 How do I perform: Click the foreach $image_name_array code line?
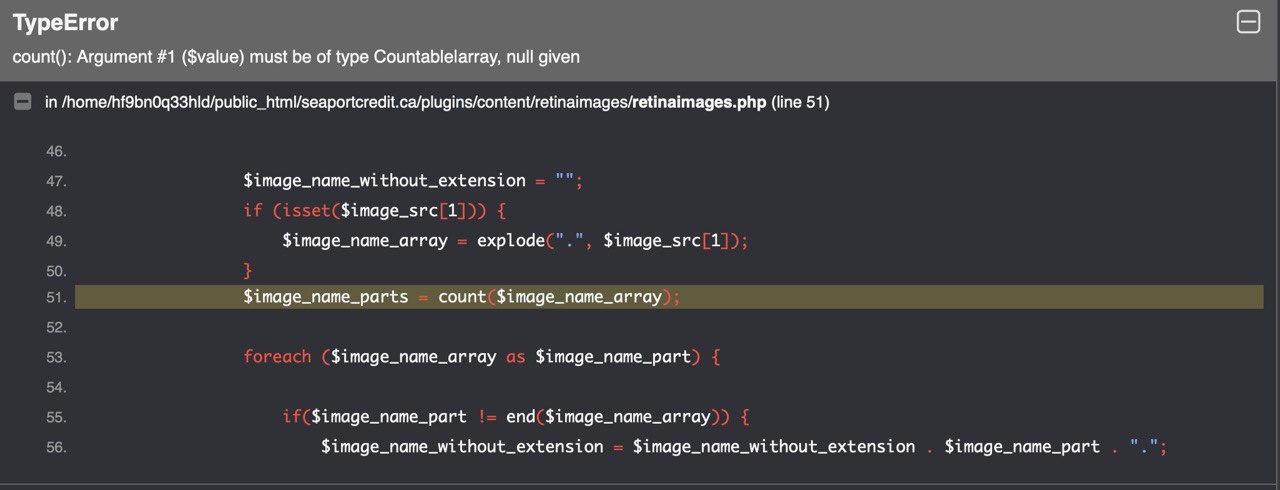(x=481, y=357)
